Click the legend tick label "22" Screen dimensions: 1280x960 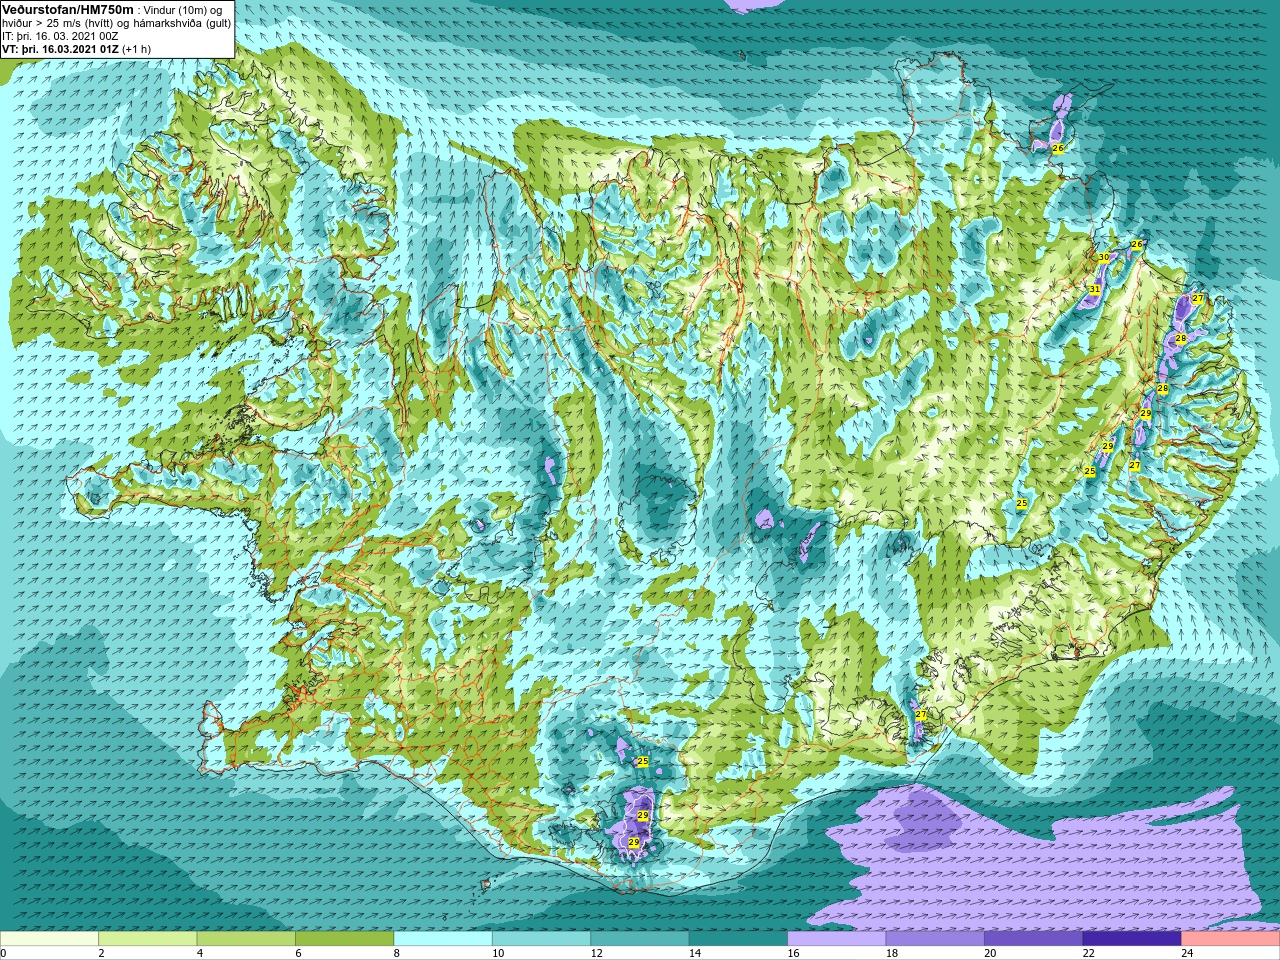(1089, 953)
